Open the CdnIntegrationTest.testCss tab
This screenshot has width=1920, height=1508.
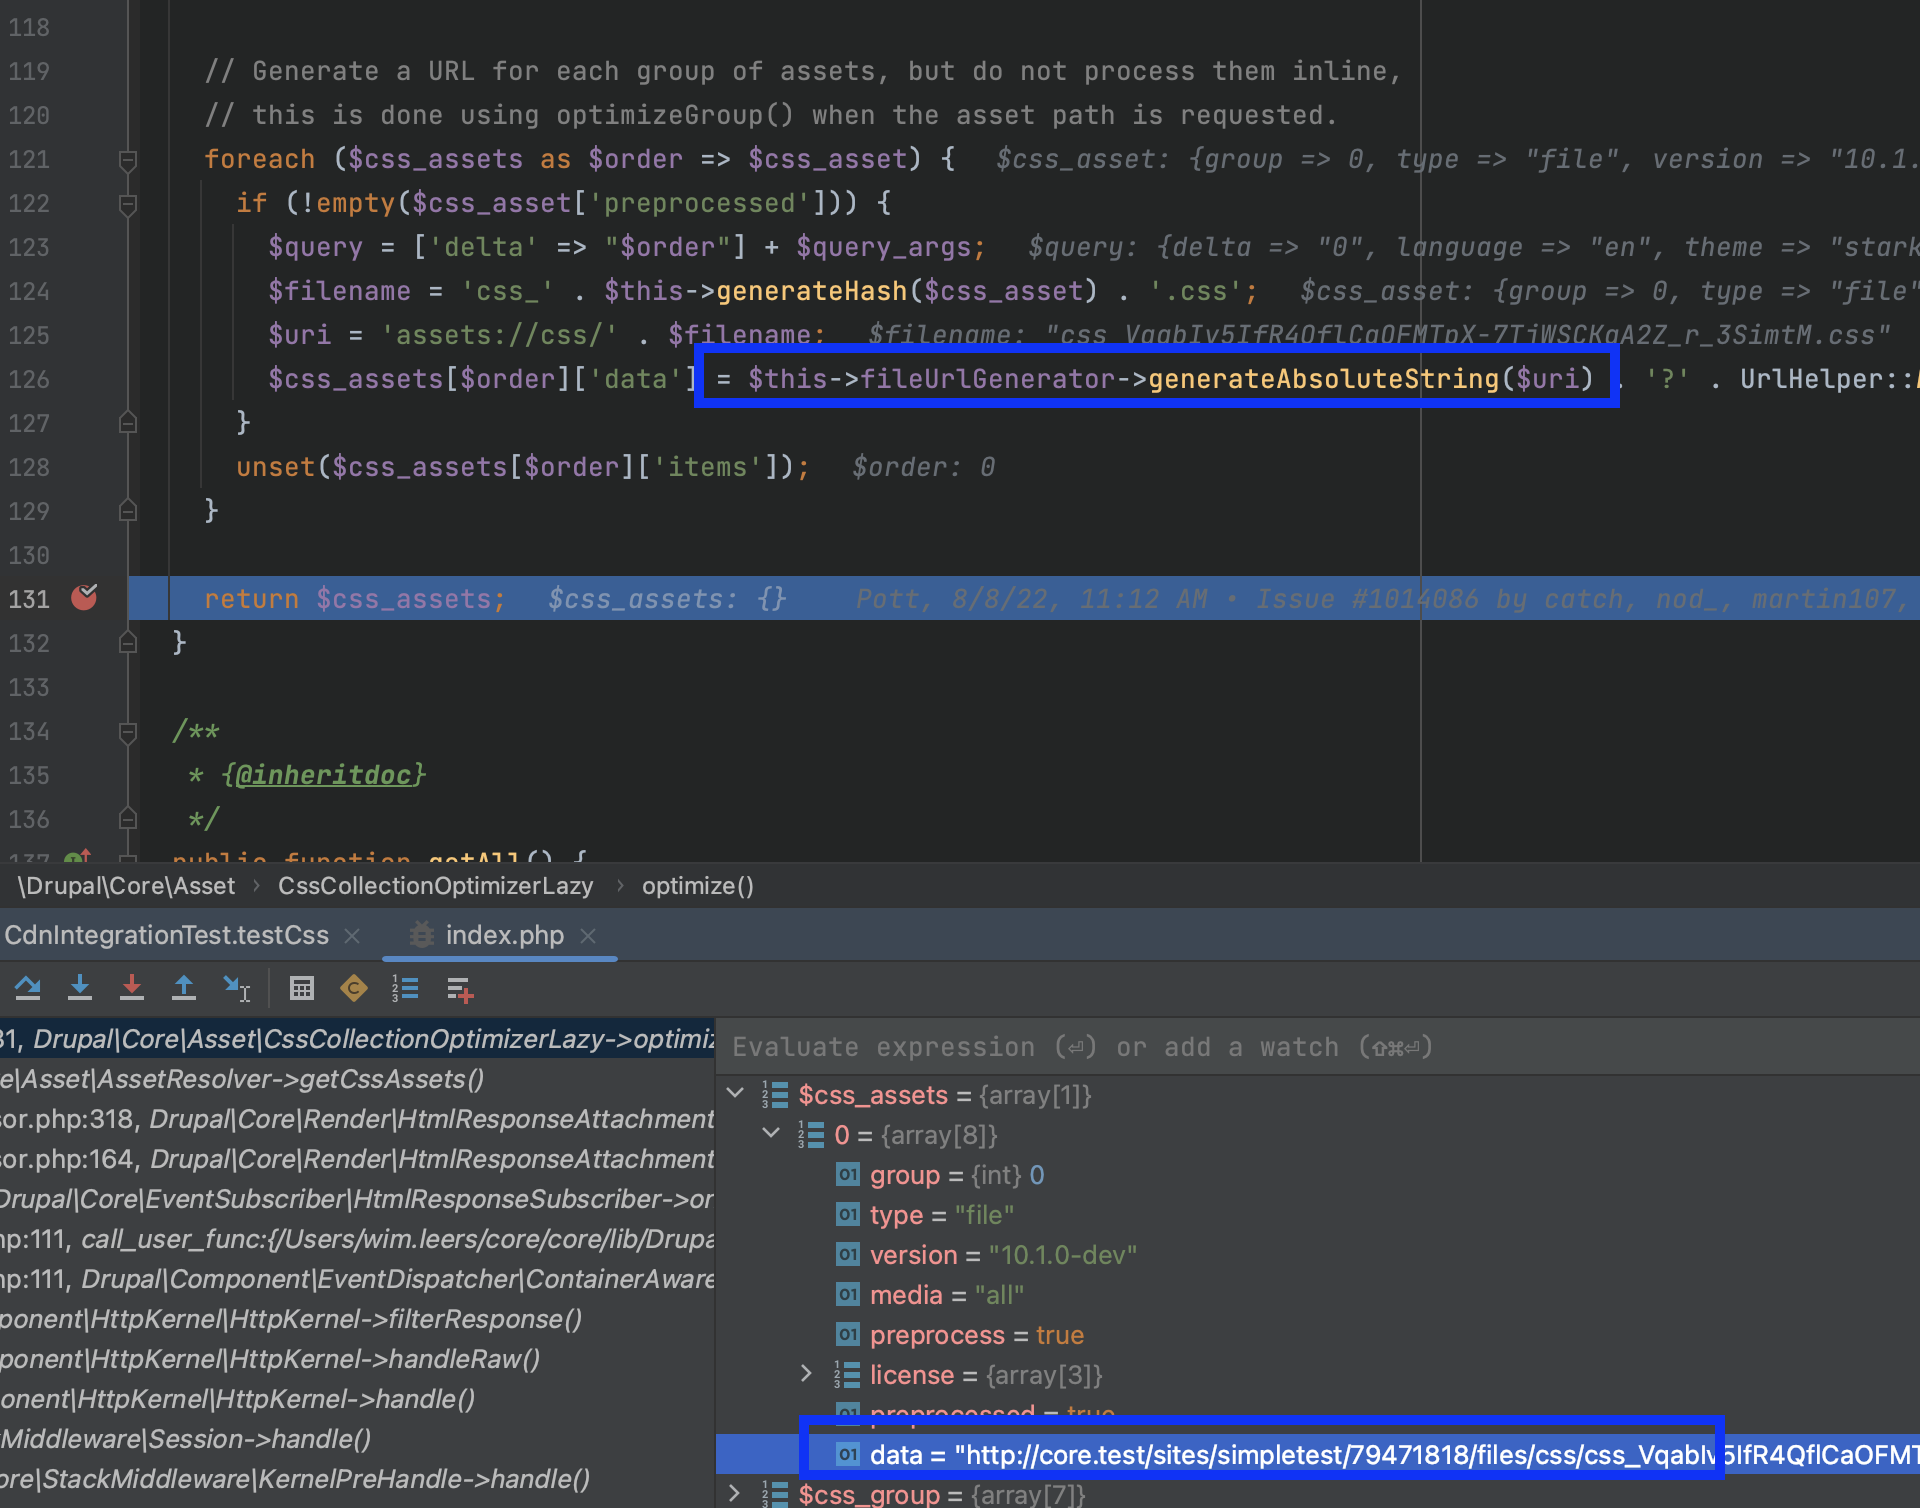pyautogui.click(x=166, y=935)
